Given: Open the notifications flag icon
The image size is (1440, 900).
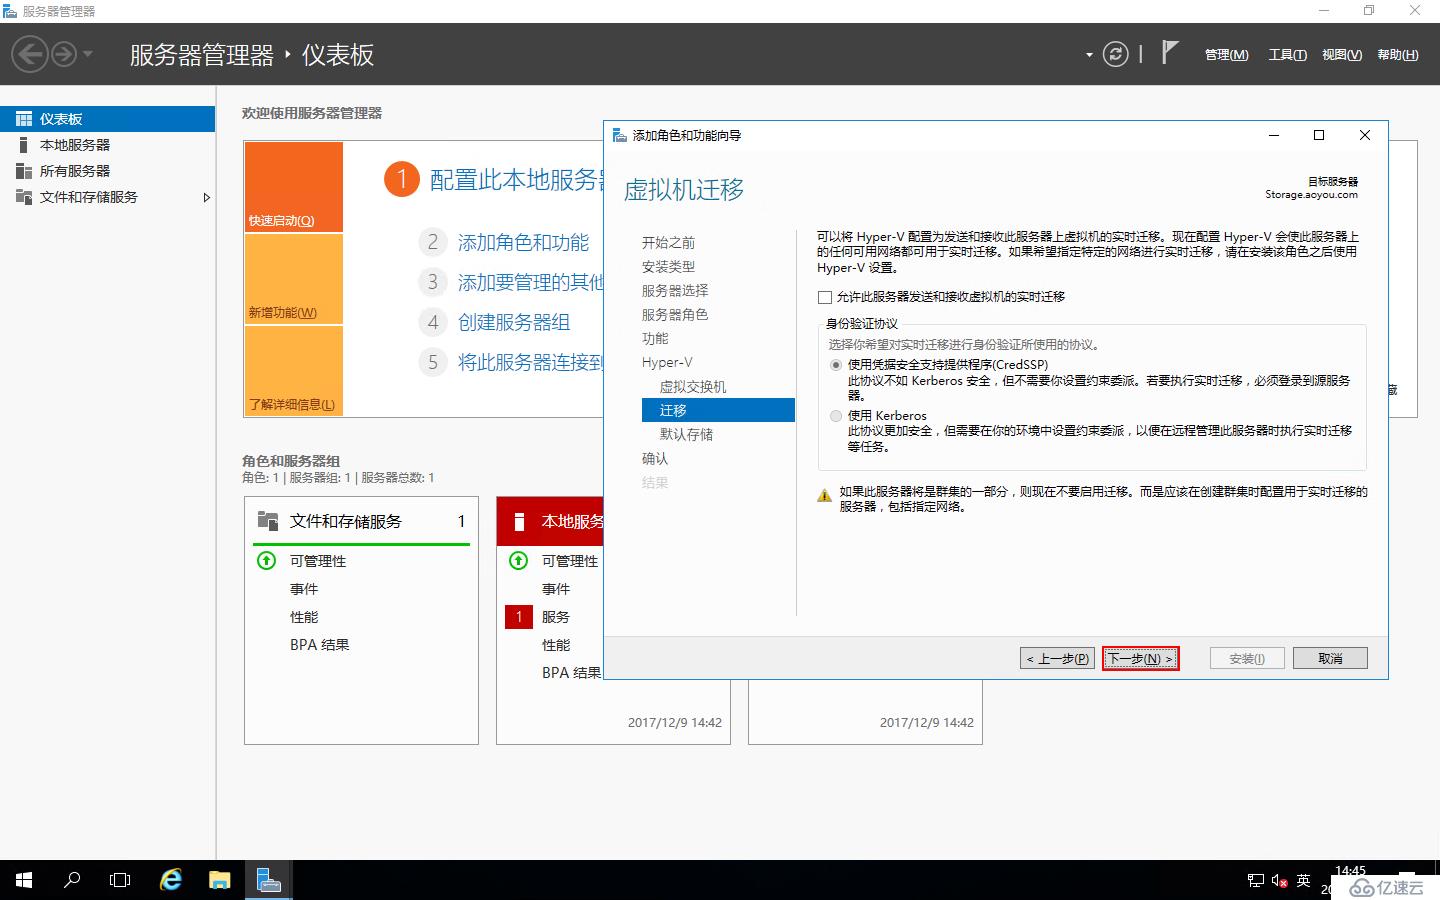Looking at the screenshot, I should click(1169, 52).
